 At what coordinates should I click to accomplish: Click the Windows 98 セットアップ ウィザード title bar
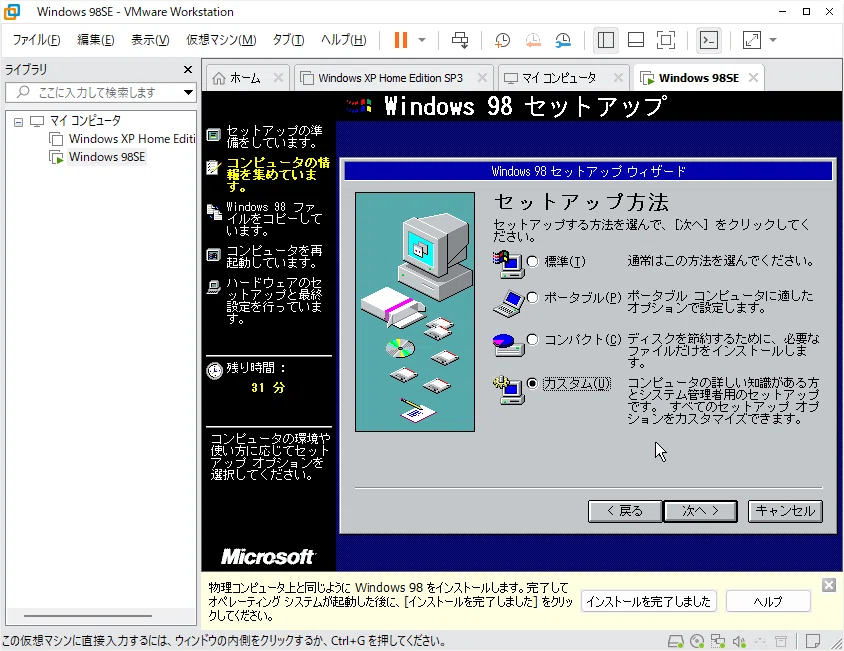point(588,171)
